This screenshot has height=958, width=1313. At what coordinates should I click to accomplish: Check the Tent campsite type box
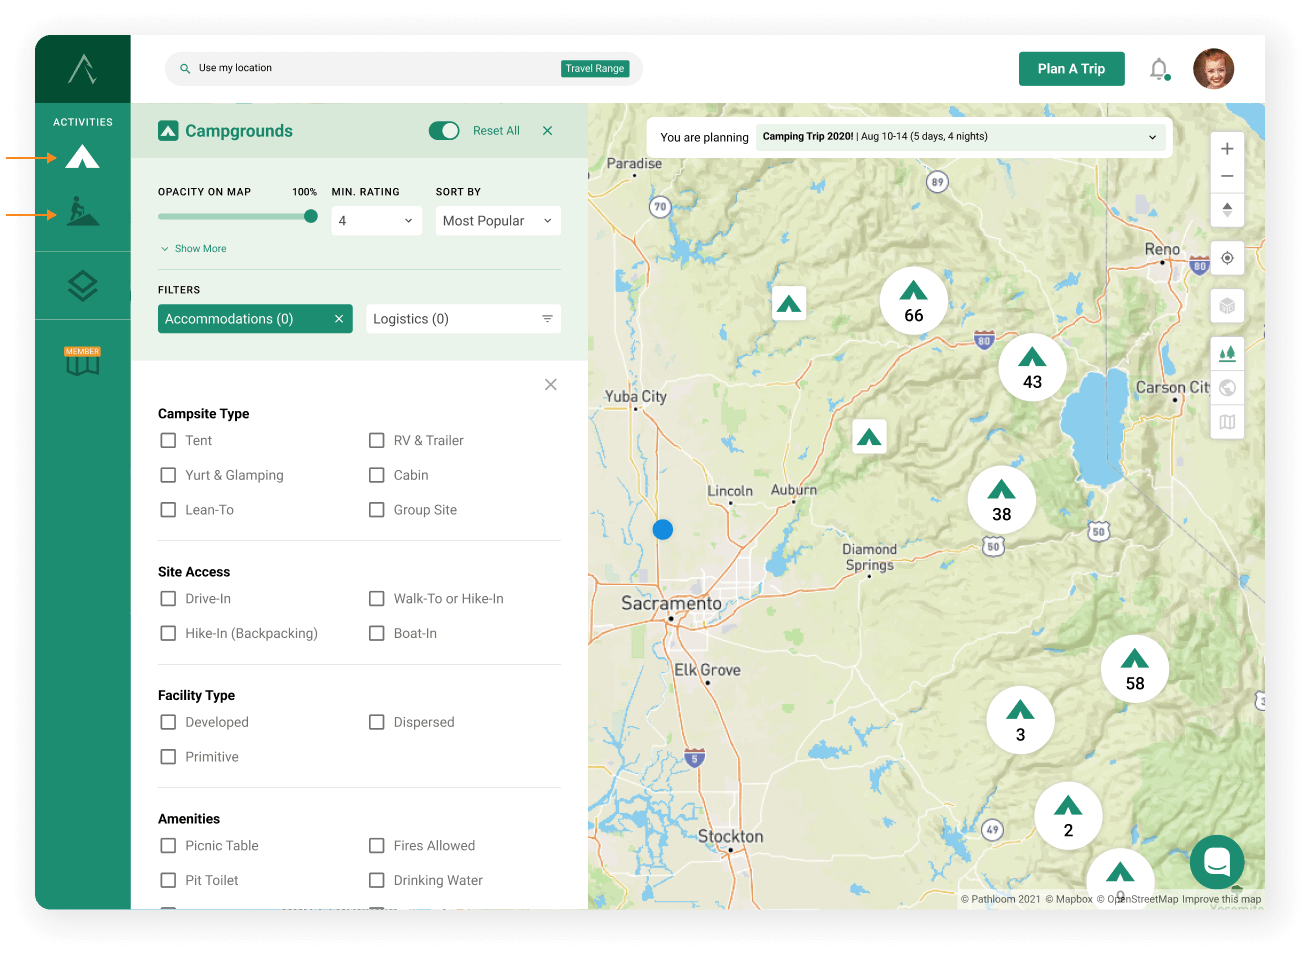(168, 440)
